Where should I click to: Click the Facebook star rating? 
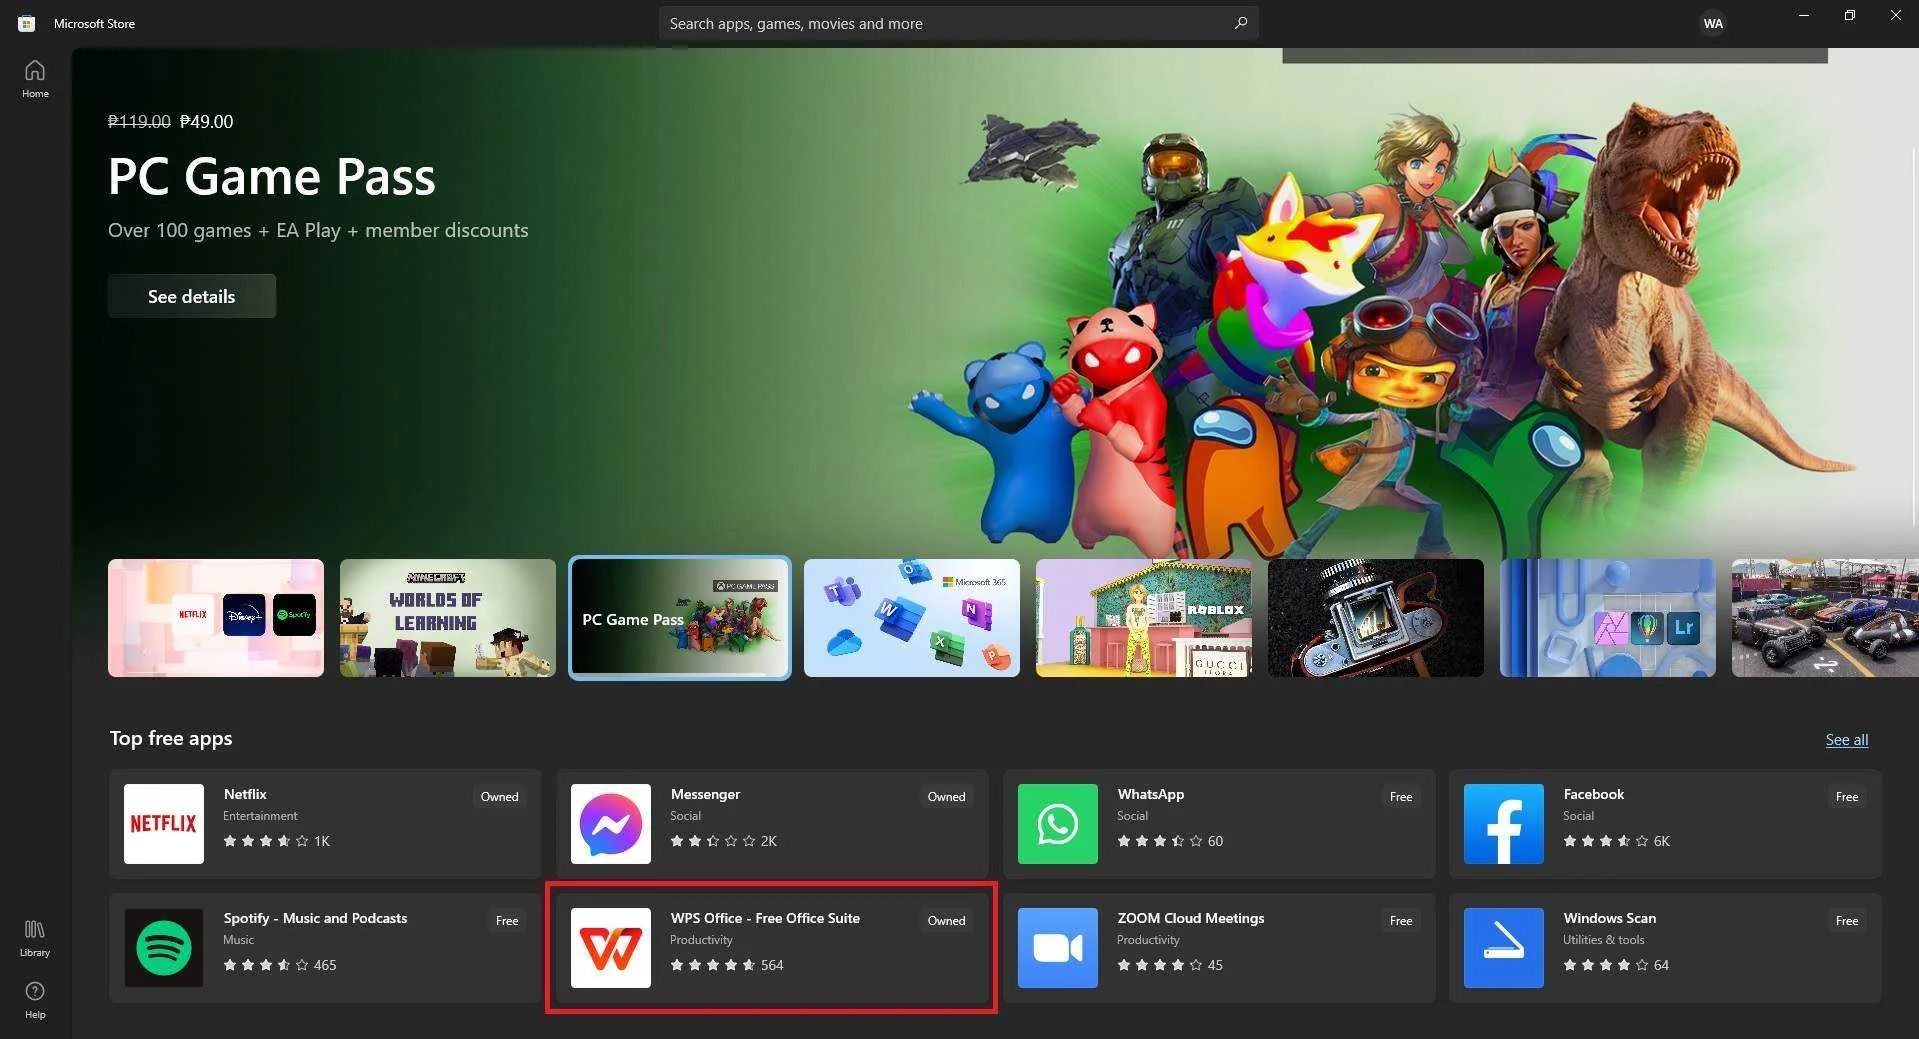[x=1606, y=841]
